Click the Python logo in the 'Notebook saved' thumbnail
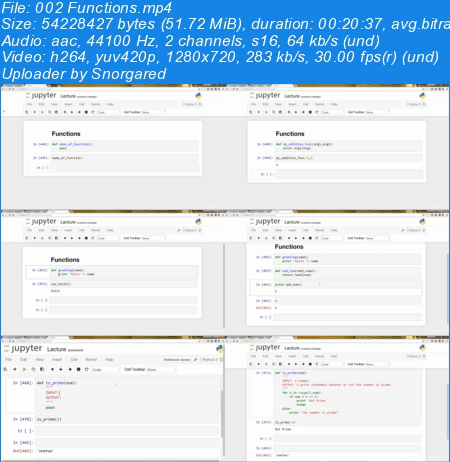Screen dimensions: 450x462 point(220,349)
